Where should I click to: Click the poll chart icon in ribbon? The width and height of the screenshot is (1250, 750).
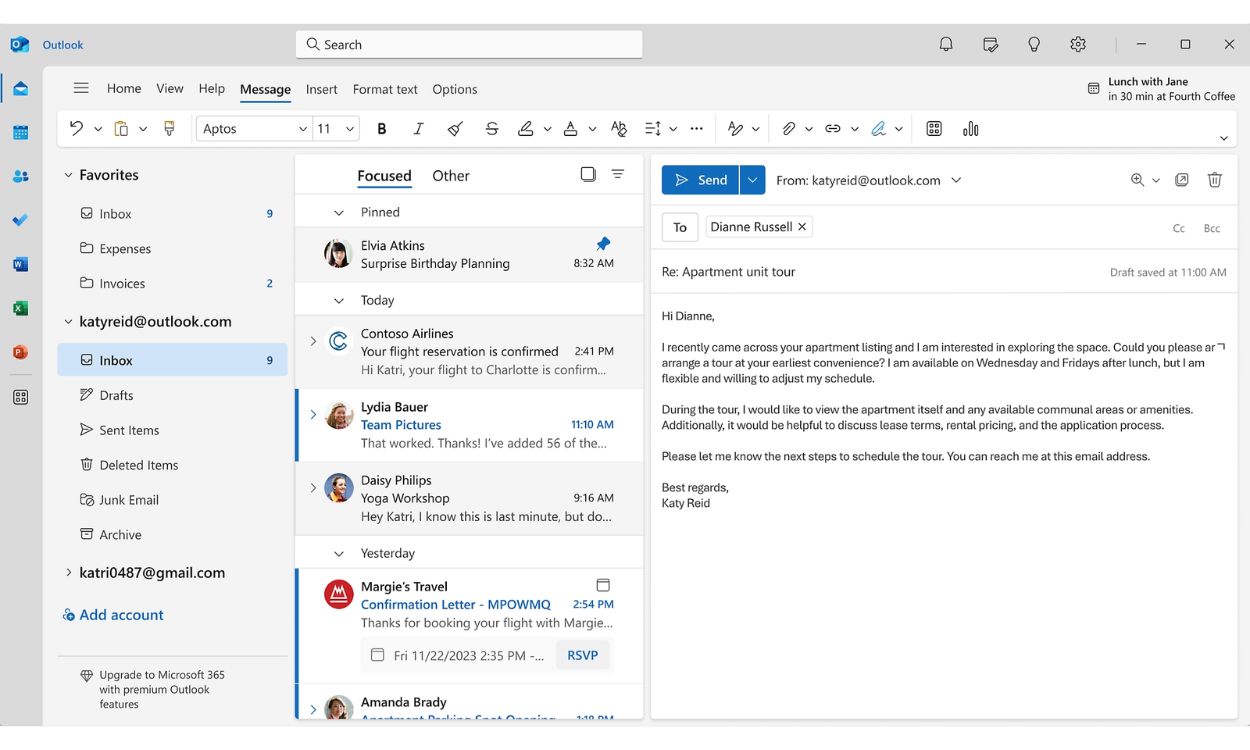click(970, 129)
